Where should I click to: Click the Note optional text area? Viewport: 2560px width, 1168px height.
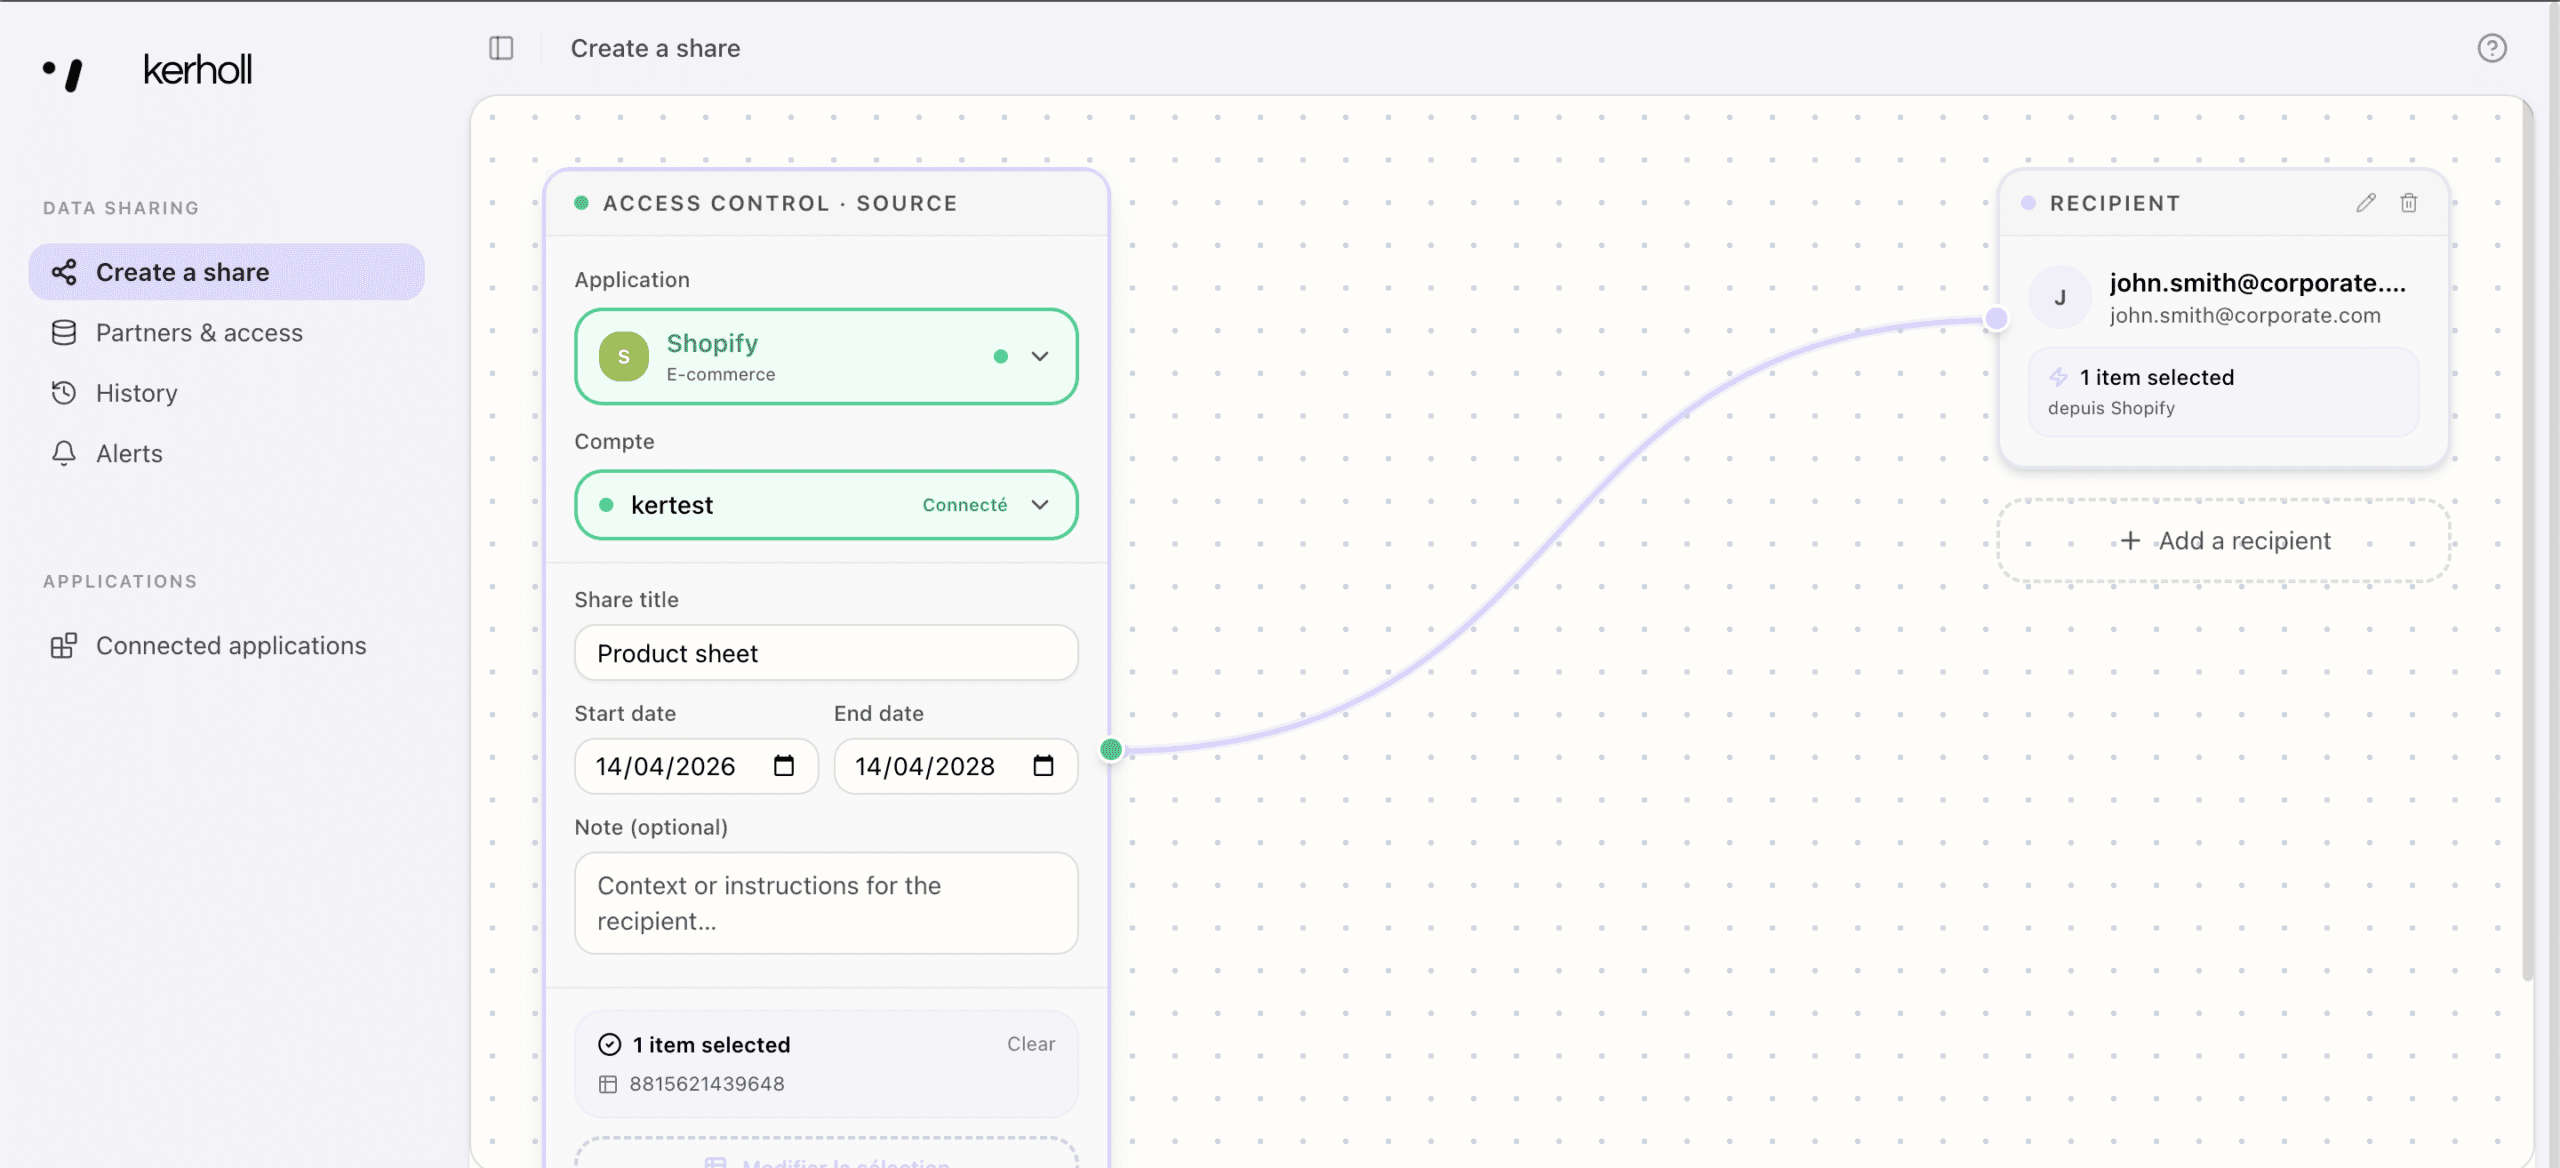(x=826, y=903)
